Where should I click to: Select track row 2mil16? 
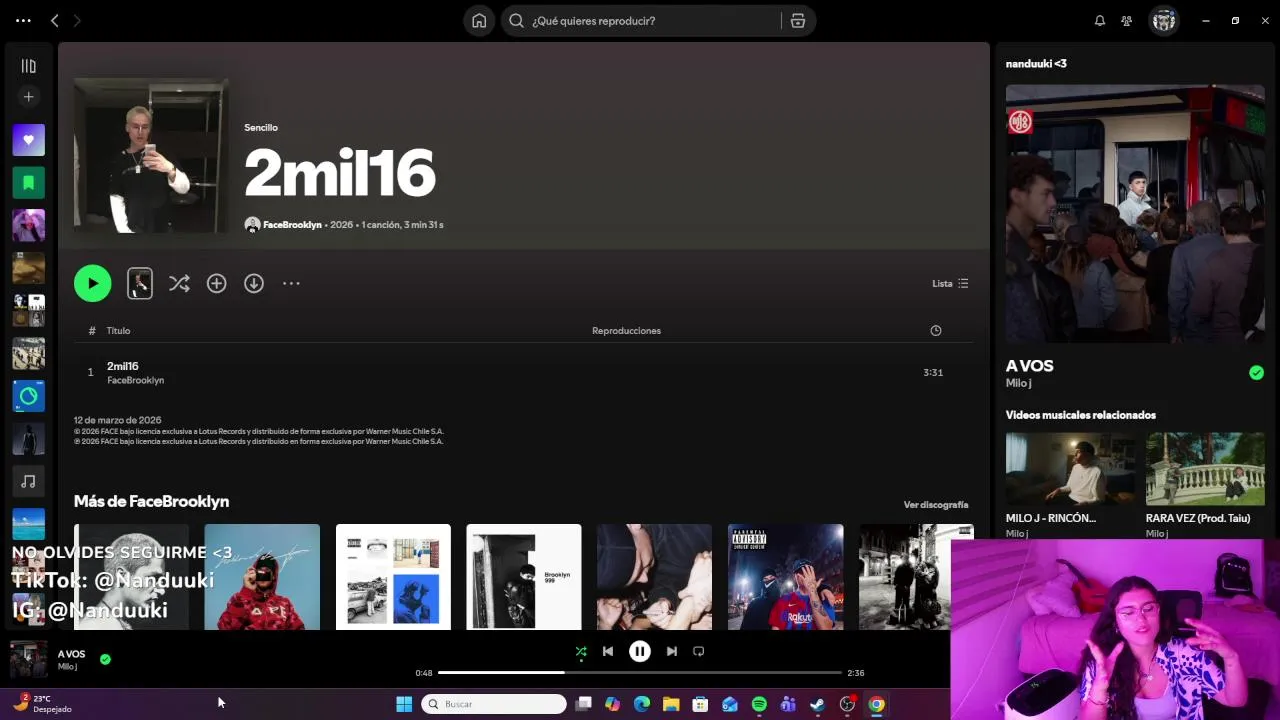click(x=523, y=372)
